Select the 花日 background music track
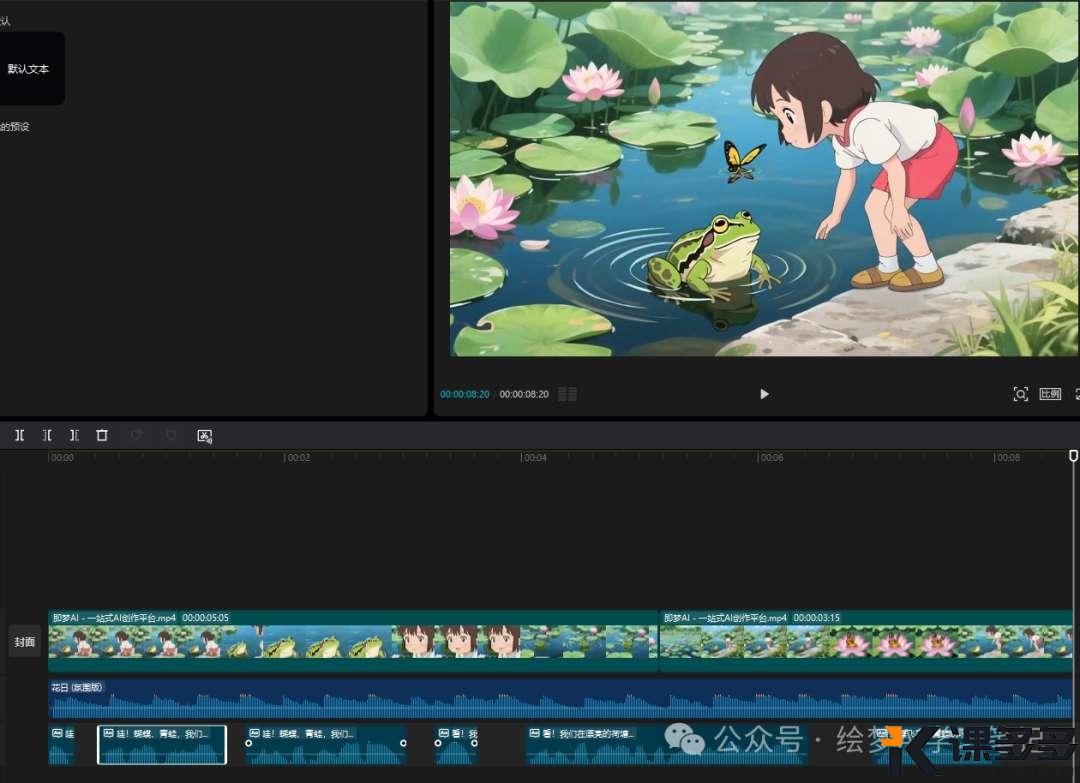Image resolution: width=1080 pixels, height=783 pixels. pyautogui.click(x=560, y=699)
